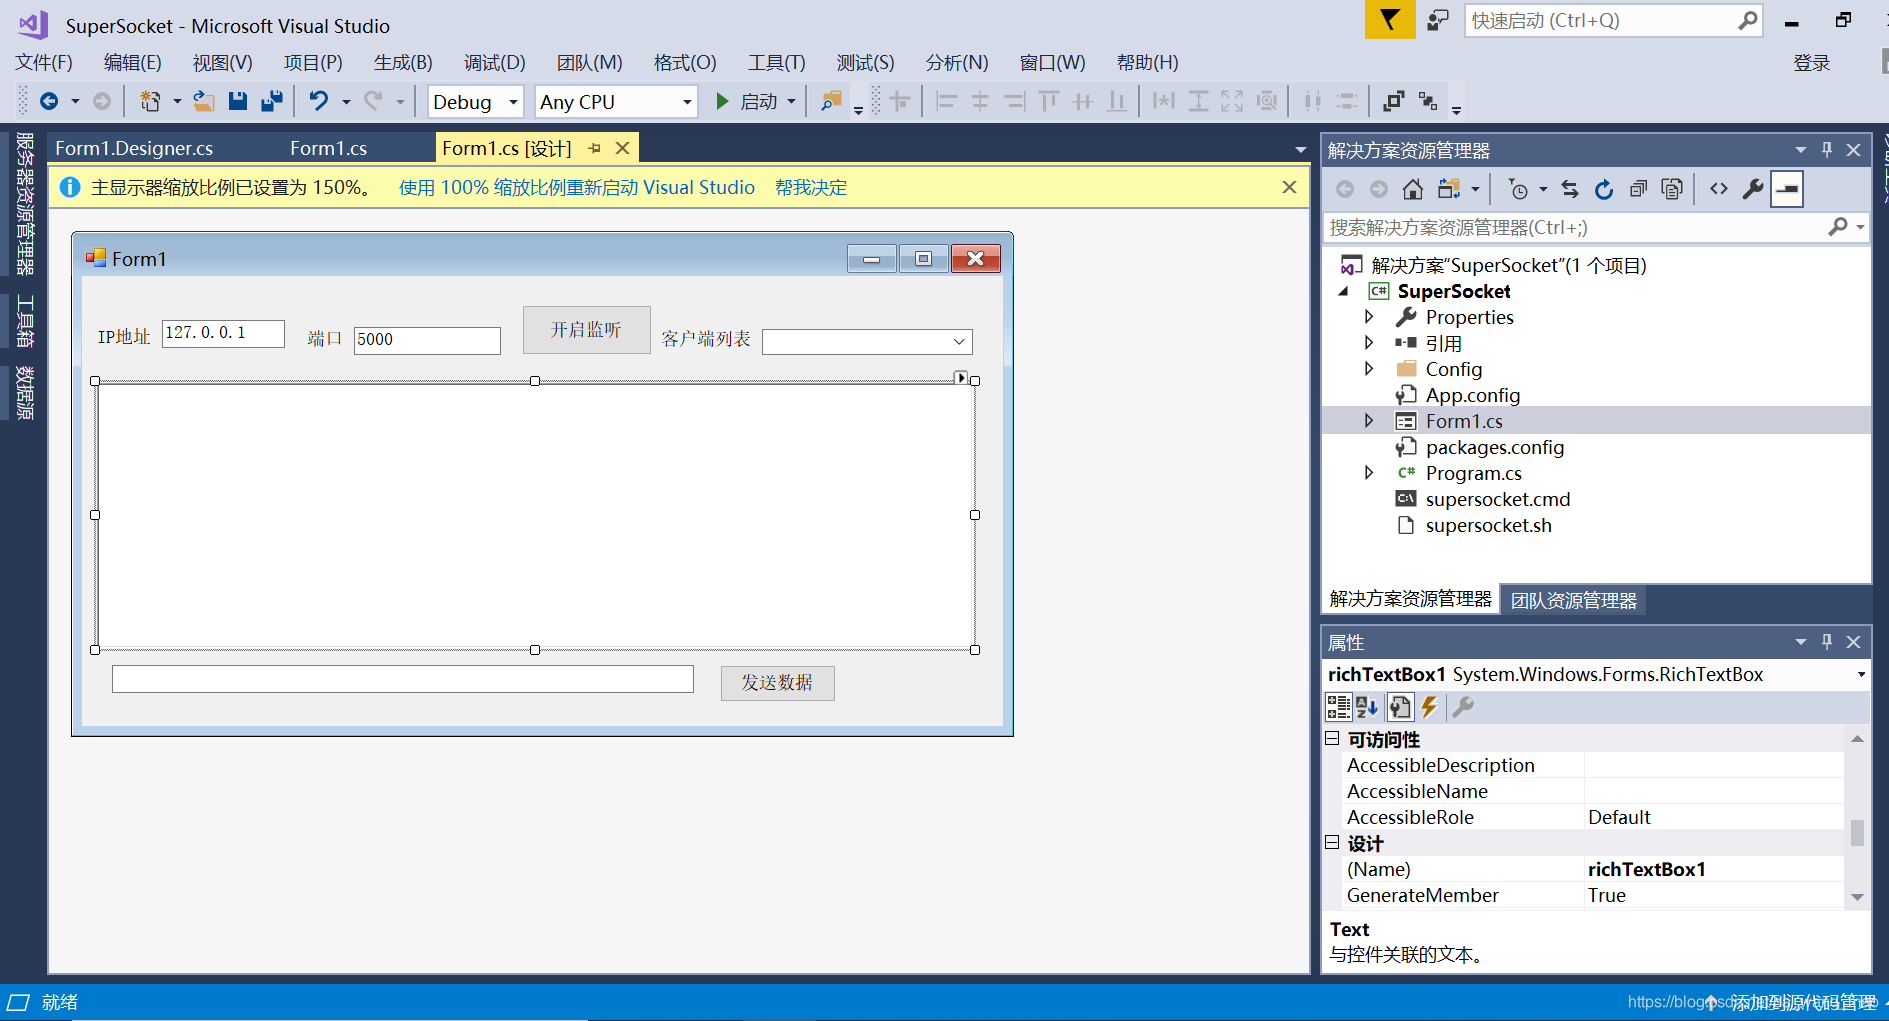This screenshot has width=1889, height=1021.
Task: Collapse the 可访问性 property category
Action: tap(1332, 739)
